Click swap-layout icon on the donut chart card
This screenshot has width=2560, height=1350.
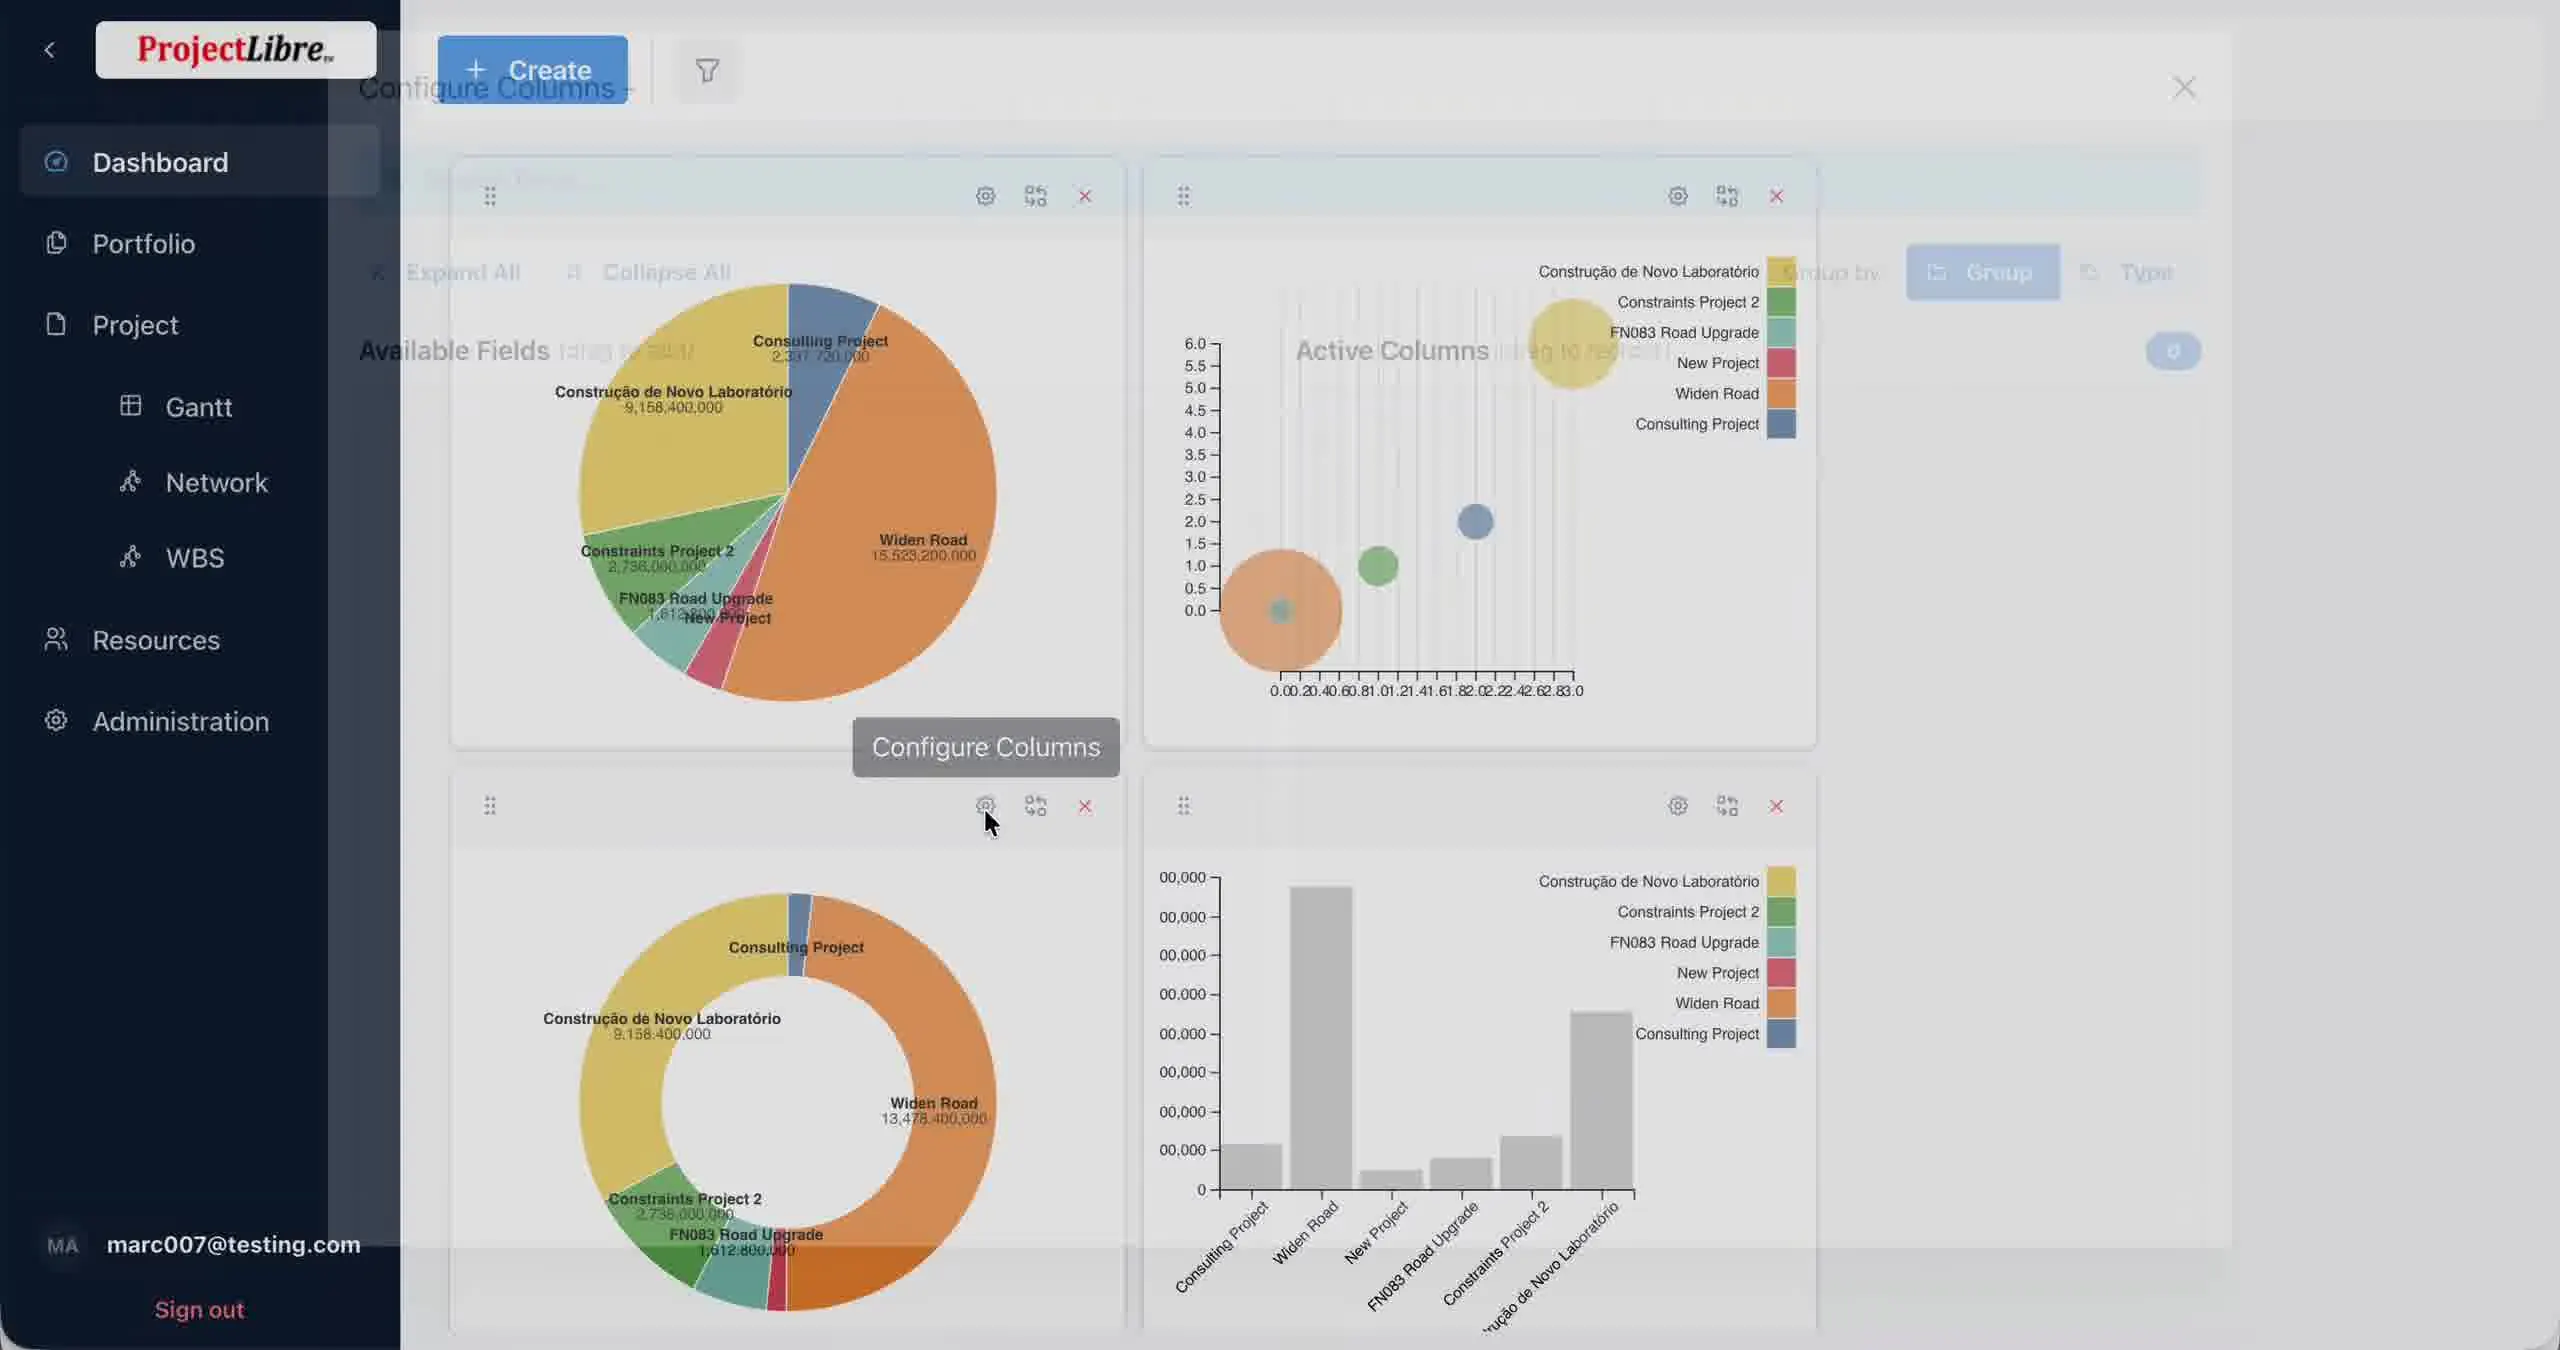pos(1035,805)
